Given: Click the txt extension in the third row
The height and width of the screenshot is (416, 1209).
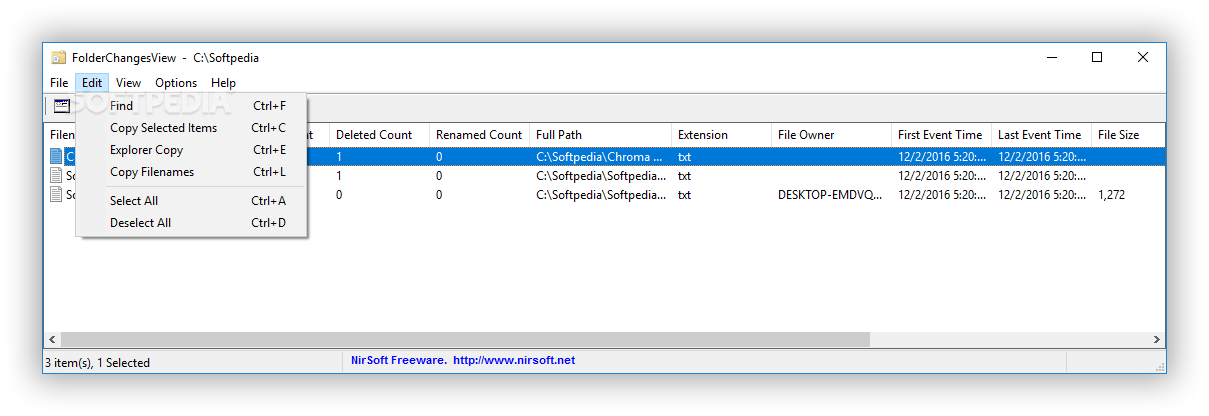Looking at the screenshot, I should [x=685, y=195].
